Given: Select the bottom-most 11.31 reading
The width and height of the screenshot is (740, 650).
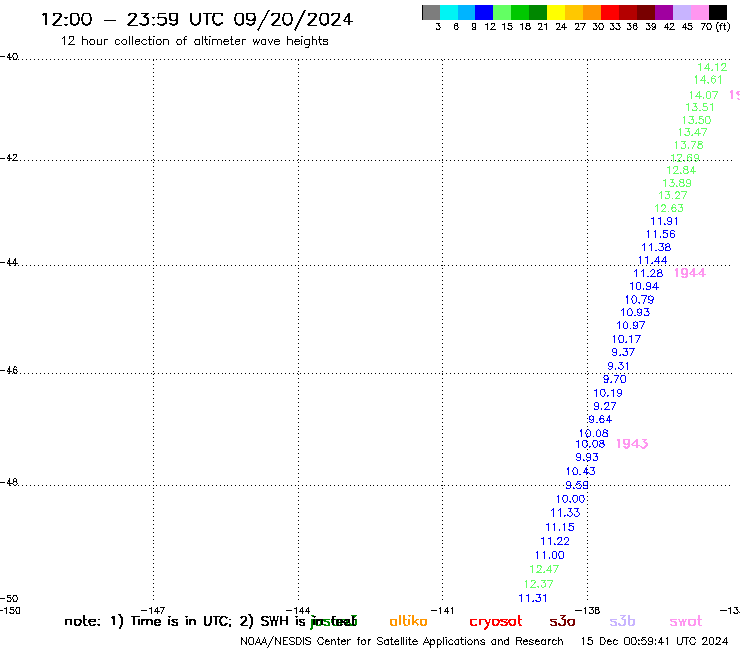Looking at the screenshot, I should [533, 598].
